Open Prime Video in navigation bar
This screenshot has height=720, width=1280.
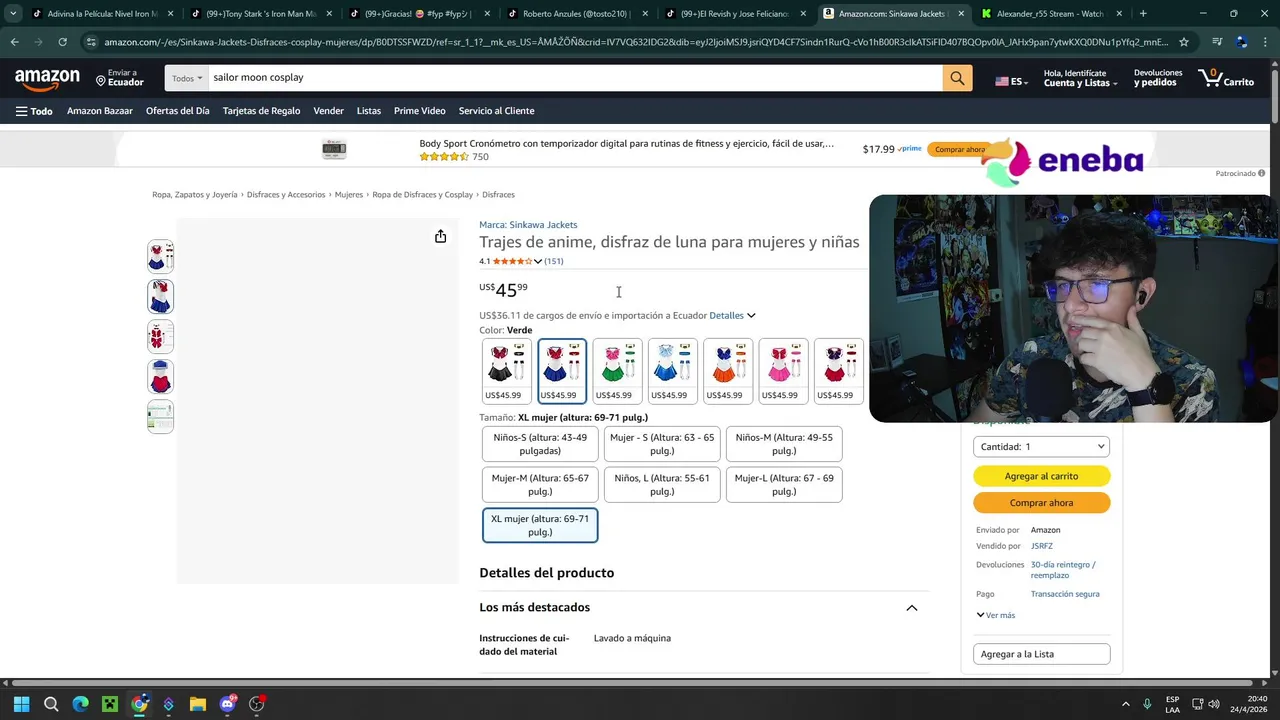tap(420, 111)
